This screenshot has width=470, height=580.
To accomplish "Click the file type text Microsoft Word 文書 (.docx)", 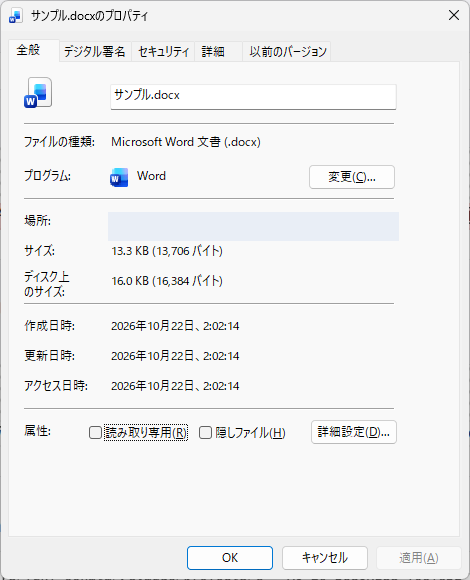I will (x=186, y=142).
